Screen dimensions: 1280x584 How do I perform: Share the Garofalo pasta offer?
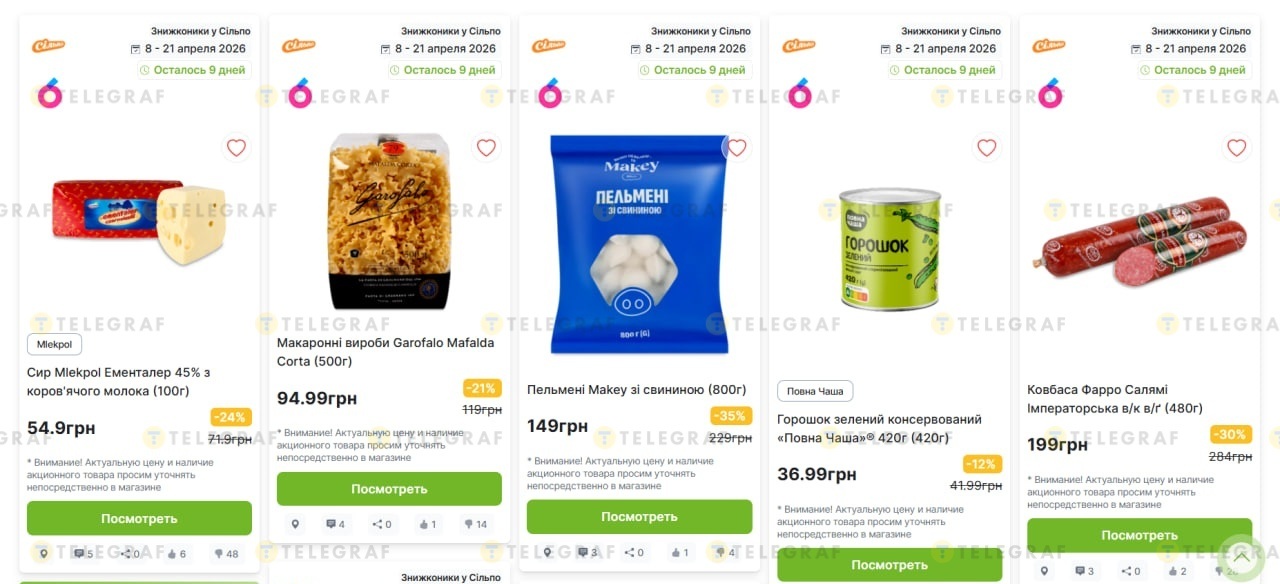[x=381, y=524]
